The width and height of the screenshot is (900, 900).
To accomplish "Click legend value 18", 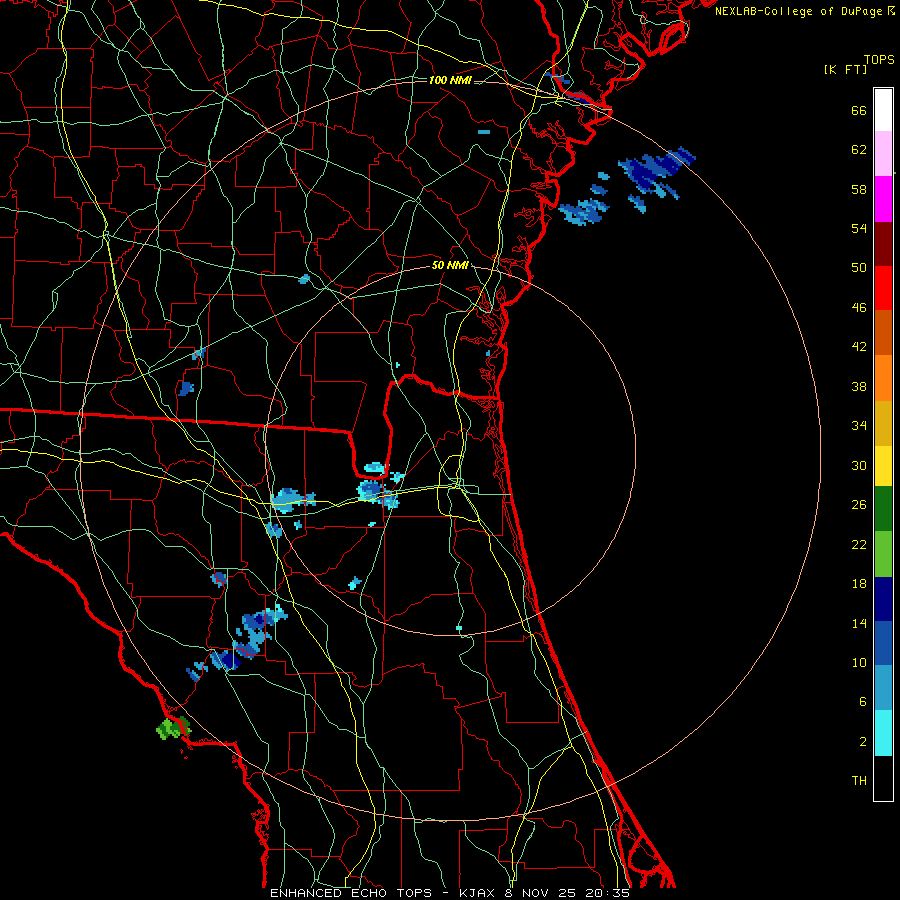I will (859, 584).
